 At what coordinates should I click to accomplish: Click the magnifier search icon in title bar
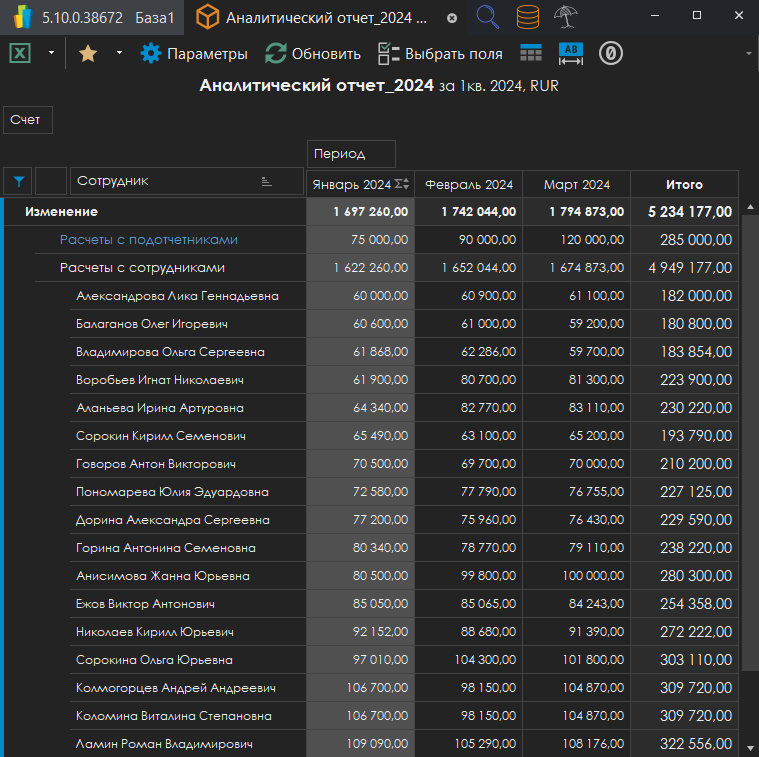point(488,17)
